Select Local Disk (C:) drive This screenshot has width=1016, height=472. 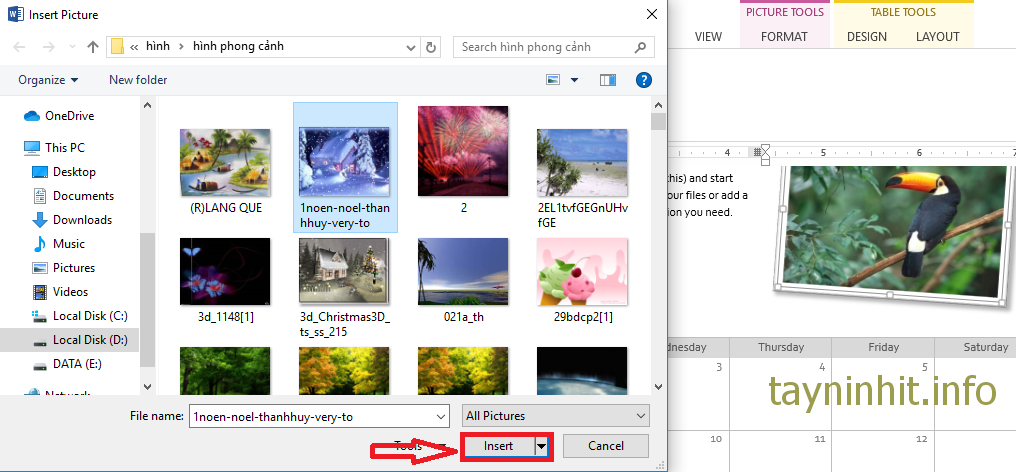coord(90,316)
